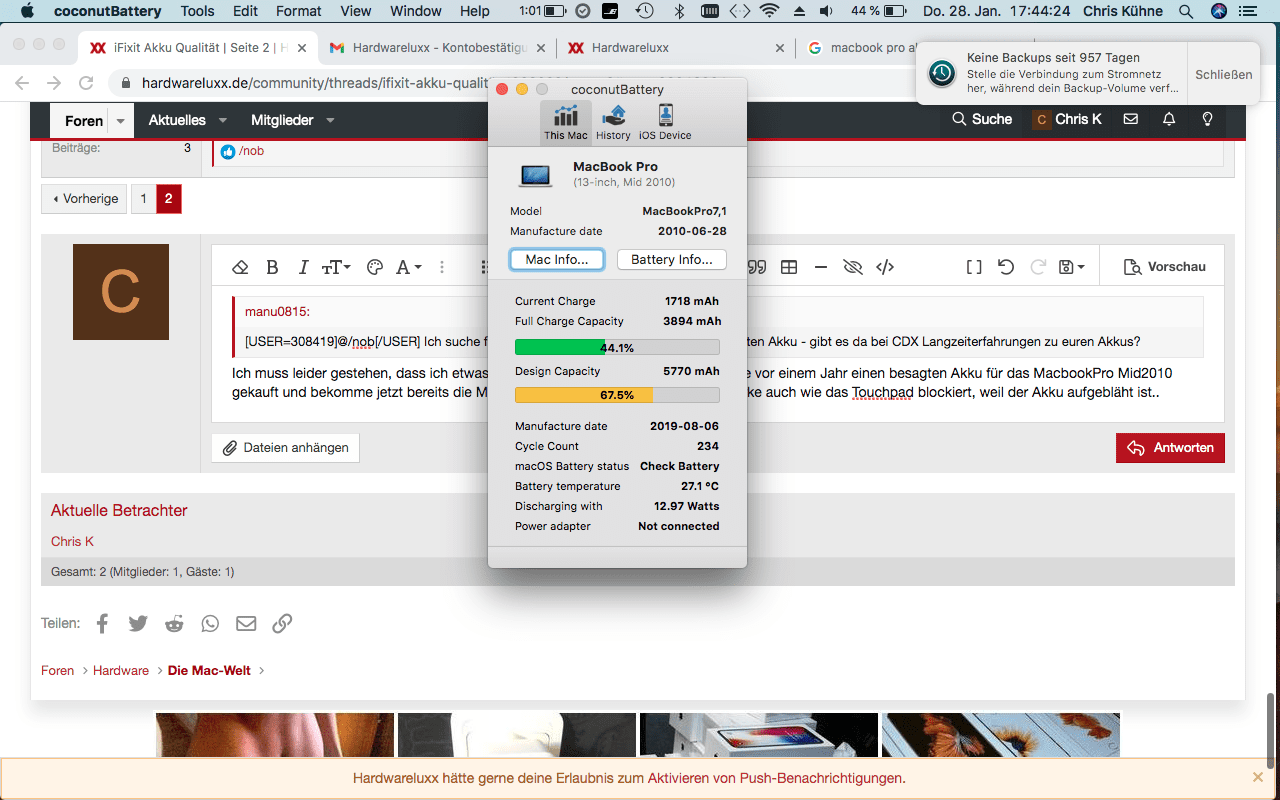
Task: Insert horizontal line with the dash icon
Action: (821, 267)
